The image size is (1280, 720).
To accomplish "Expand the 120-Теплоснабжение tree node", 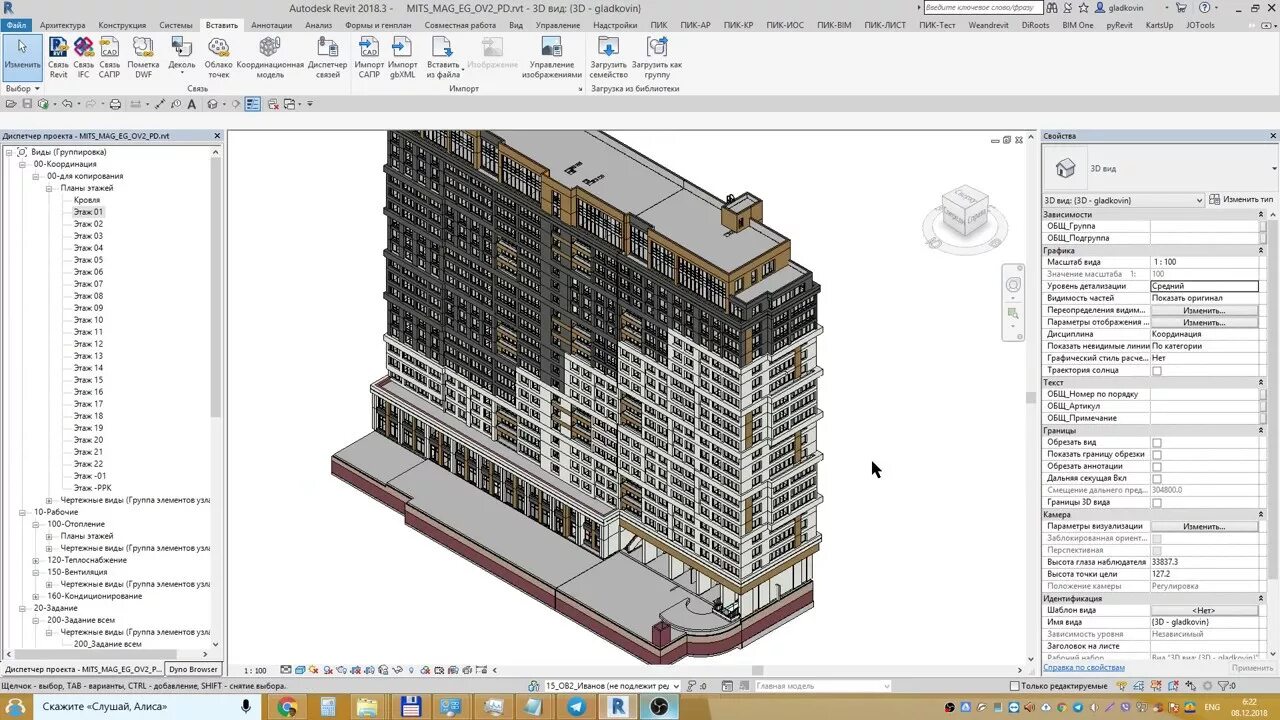I will pos(36,560).
